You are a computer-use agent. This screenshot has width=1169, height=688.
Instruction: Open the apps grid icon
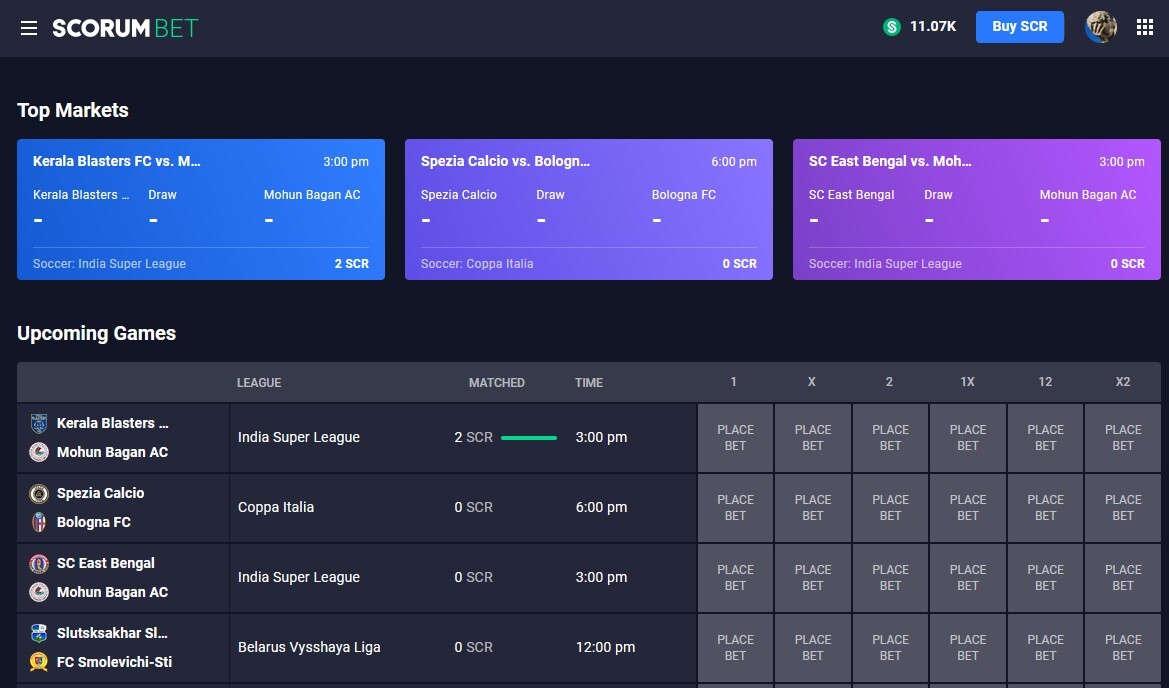tap(1145, 28)
